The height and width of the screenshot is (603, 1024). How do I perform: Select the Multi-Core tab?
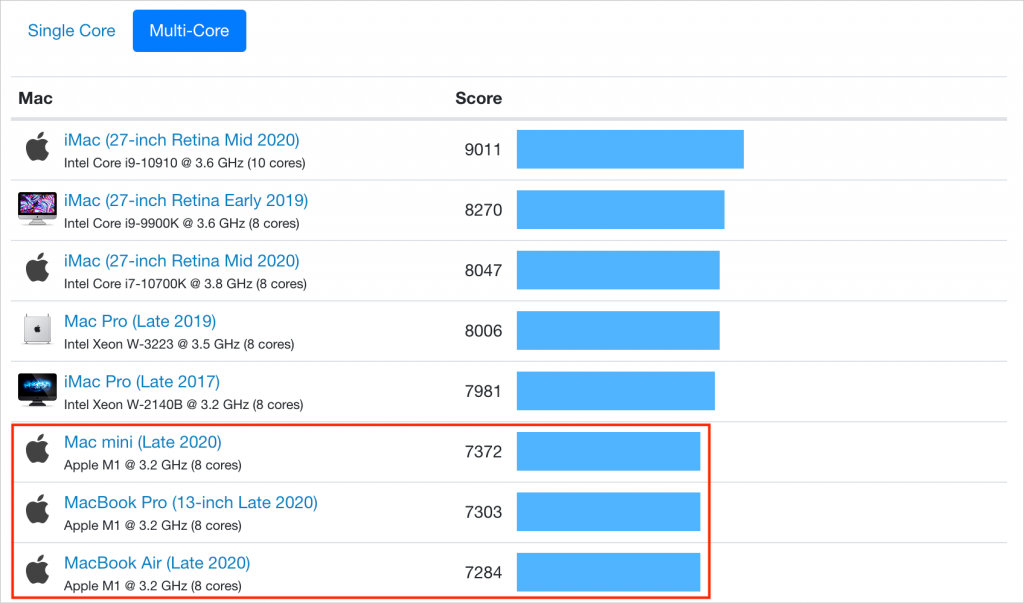[189, 31]
